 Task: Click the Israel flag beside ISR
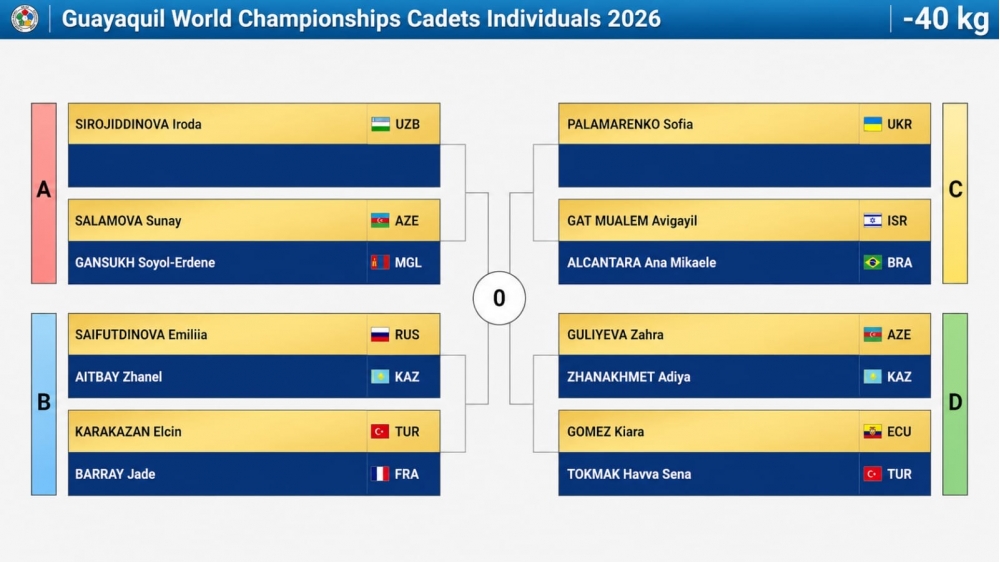click(872, 221)
